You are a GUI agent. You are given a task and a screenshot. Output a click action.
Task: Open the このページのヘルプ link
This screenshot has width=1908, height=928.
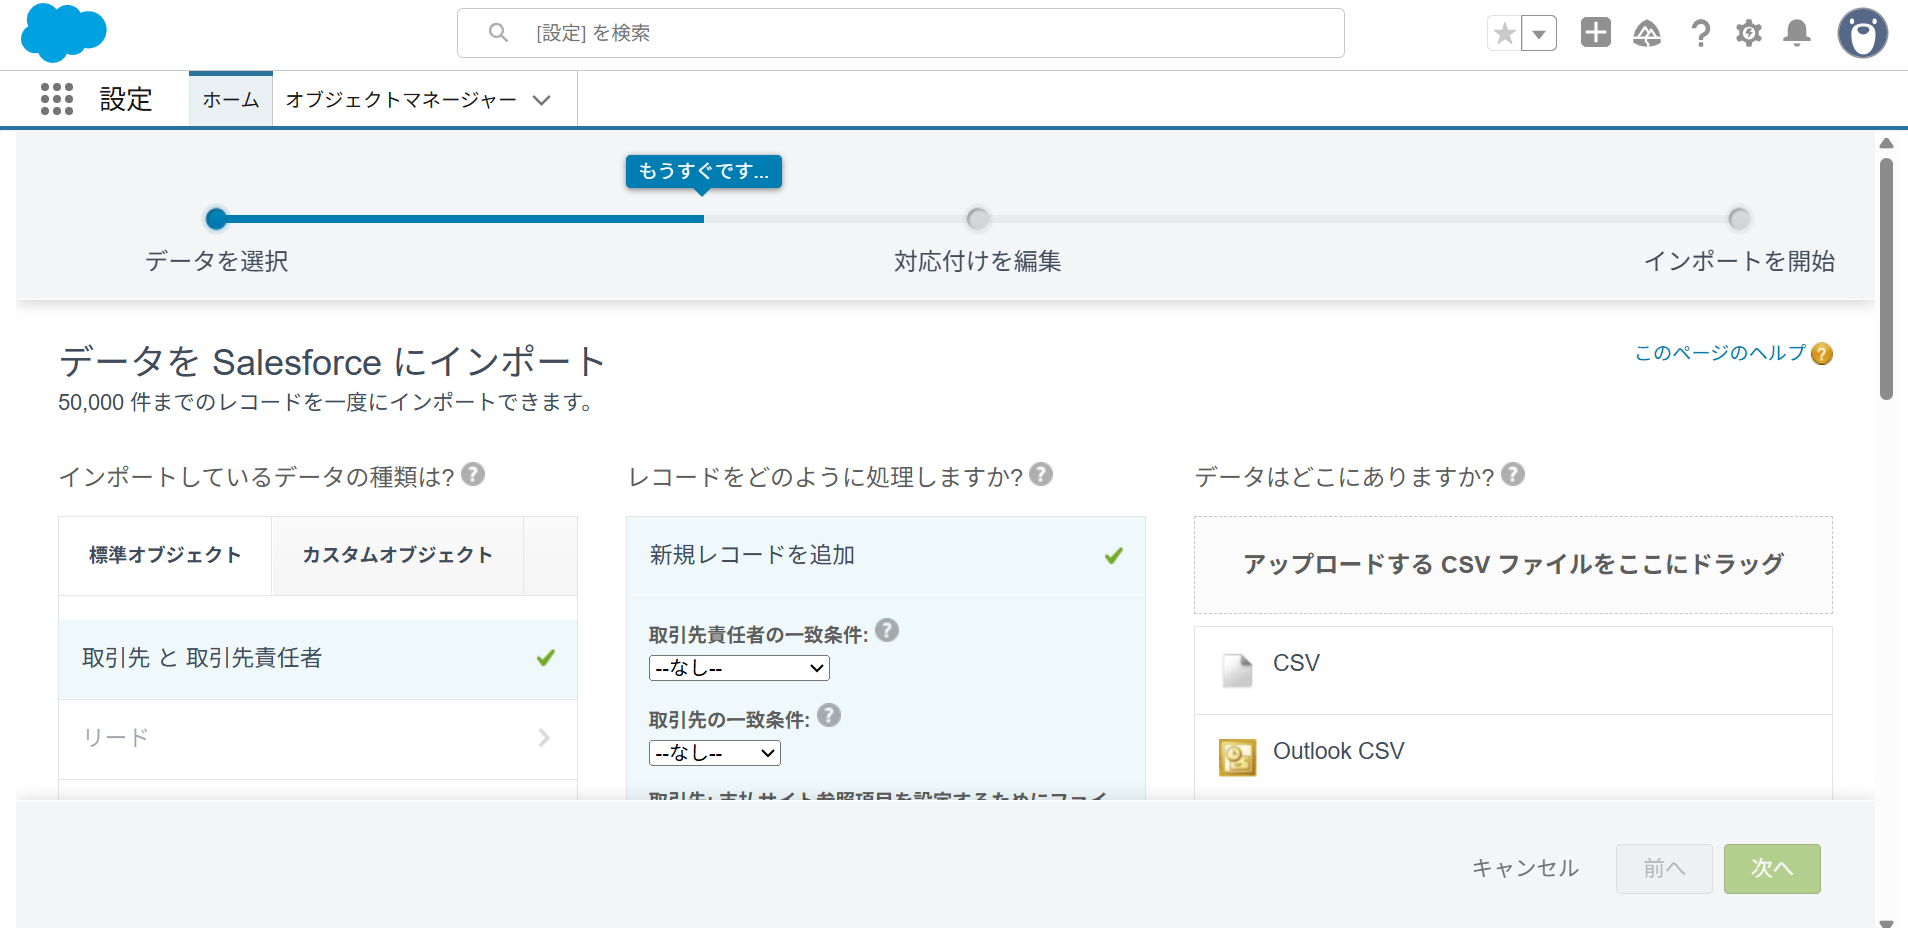(1720, 353)
